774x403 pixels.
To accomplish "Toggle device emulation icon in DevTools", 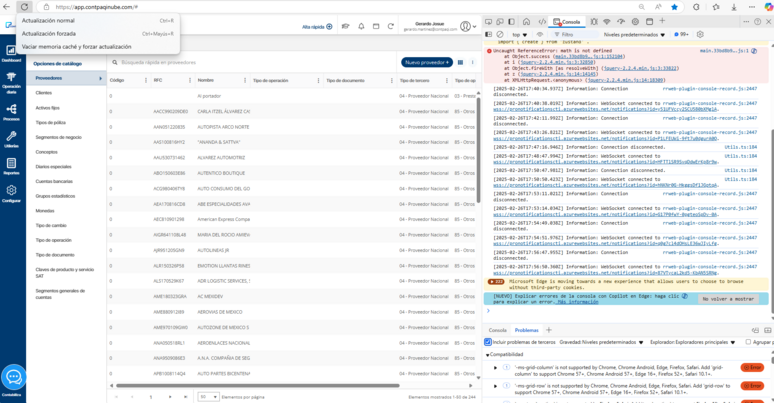I will click(501, 21).
